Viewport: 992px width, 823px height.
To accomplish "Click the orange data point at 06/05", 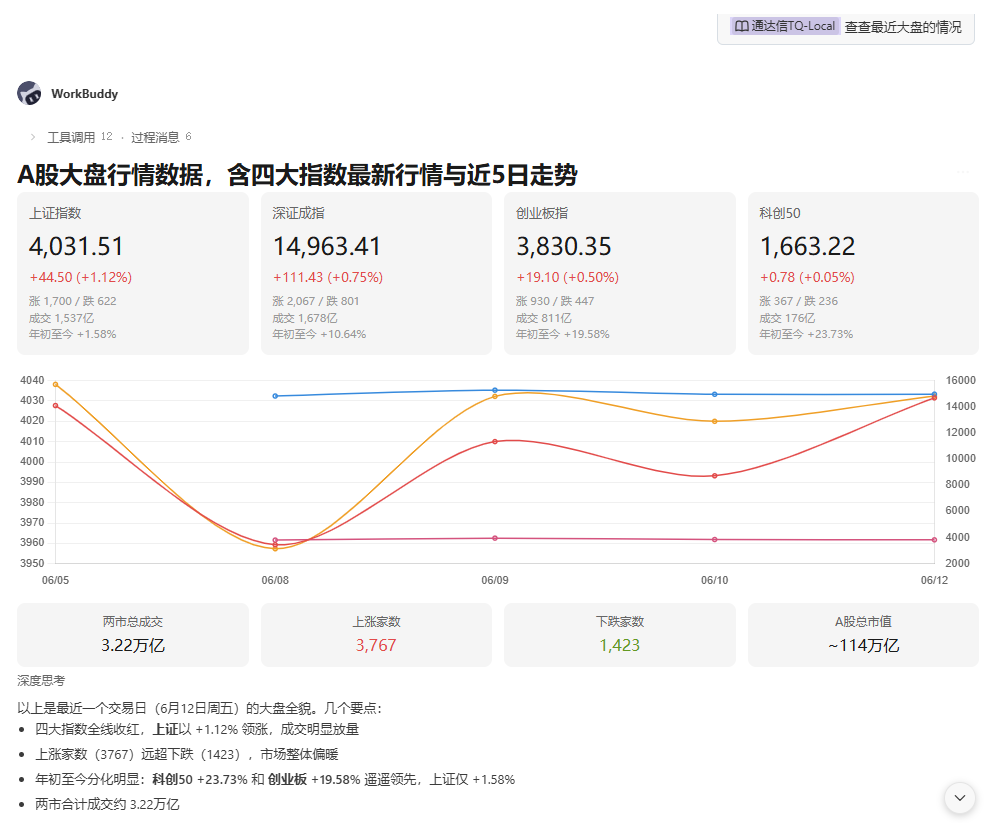I will (56, 385).
